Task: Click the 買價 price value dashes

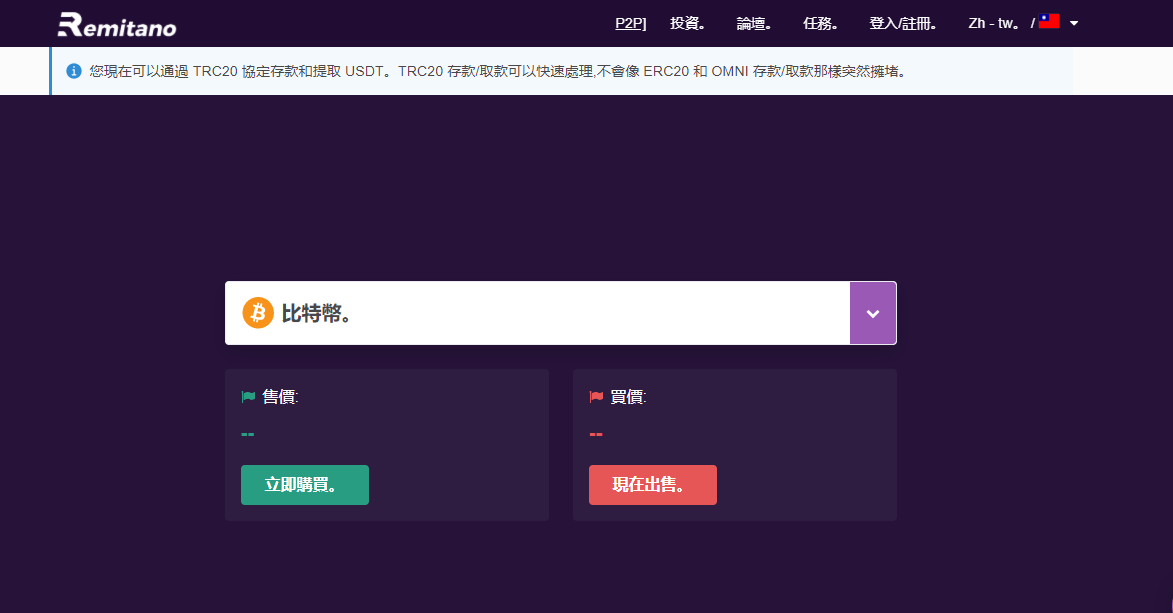Action: click(596, 434)
